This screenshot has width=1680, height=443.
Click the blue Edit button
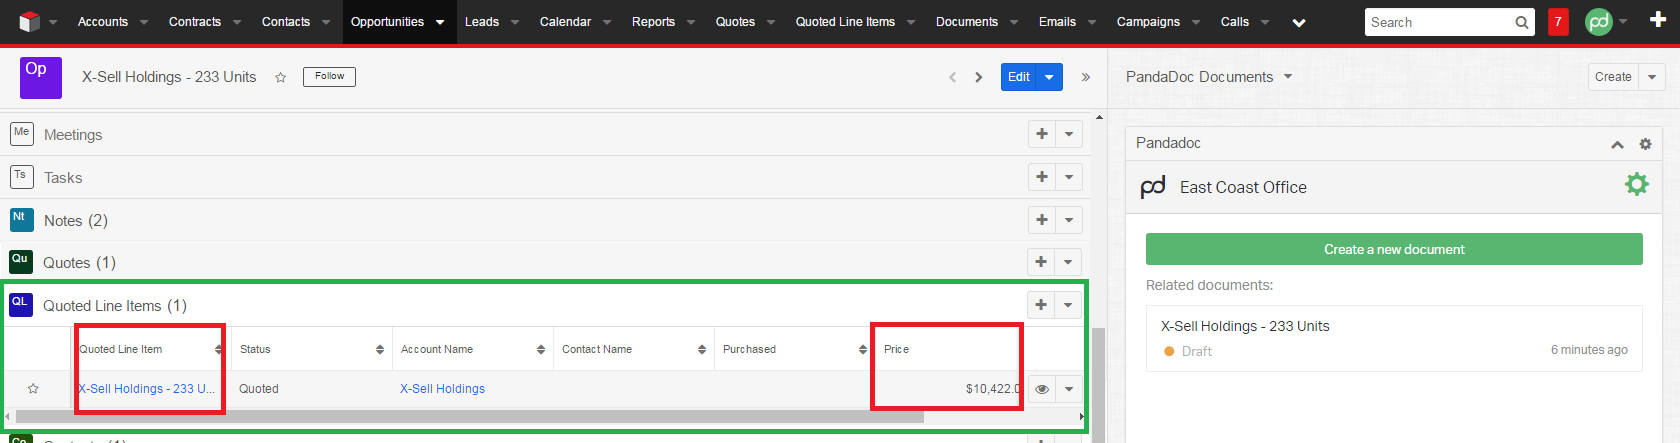click(x=1019, y=77)
